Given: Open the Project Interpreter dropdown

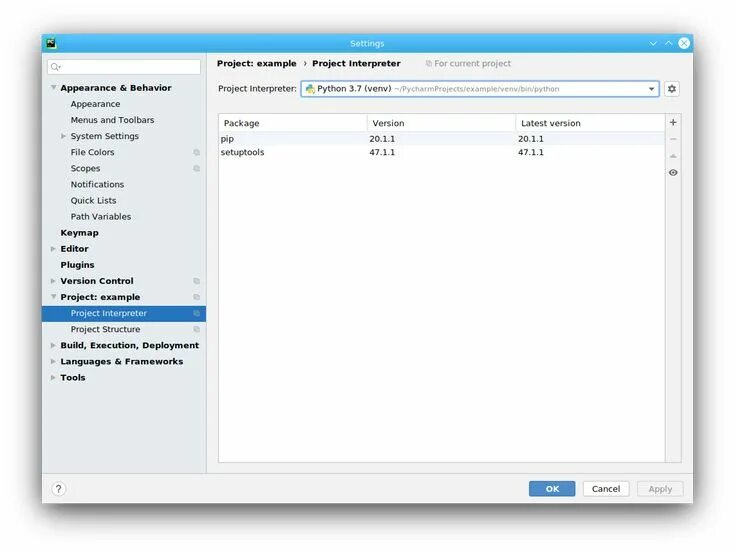Looking at the screenshot, I should click(x=651, y=89).
